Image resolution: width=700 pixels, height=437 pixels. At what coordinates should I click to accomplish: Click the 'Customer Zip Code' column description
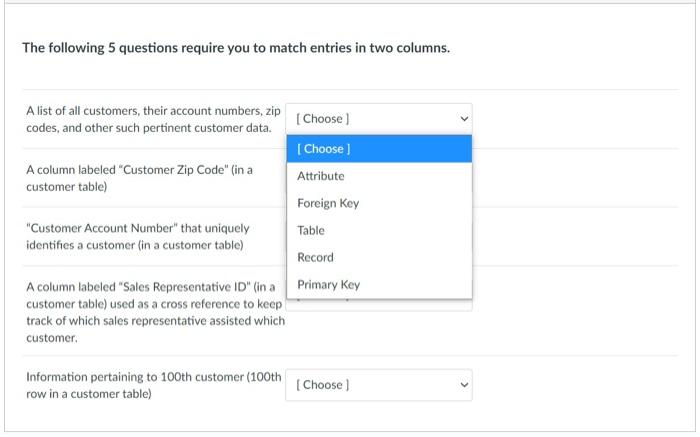(139, 178)
